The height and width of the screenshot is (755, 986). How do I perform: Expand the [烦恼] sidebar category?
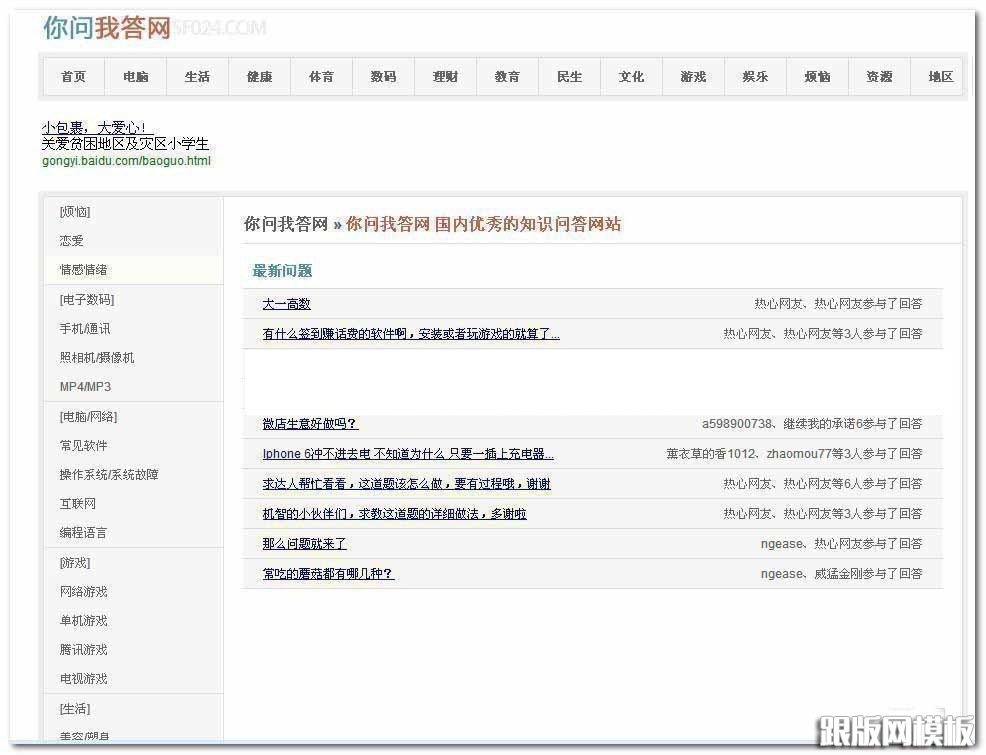(78, 211)
